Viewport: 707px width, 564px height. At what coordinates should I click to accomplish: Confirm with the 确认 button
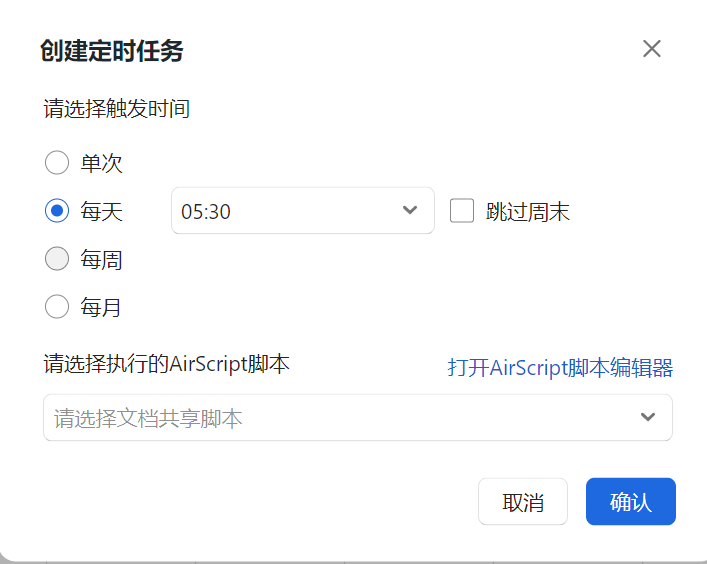click(630, 502)
